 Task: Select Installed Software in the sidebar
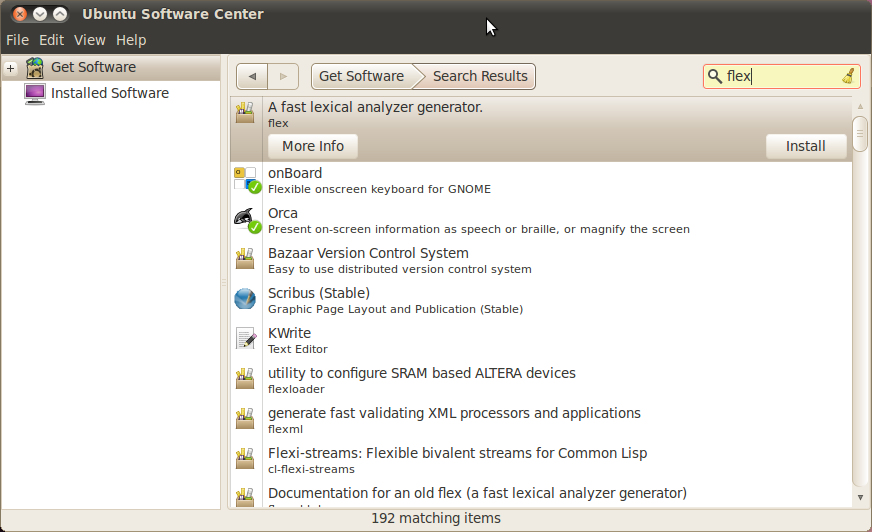(x=110, y=93)
